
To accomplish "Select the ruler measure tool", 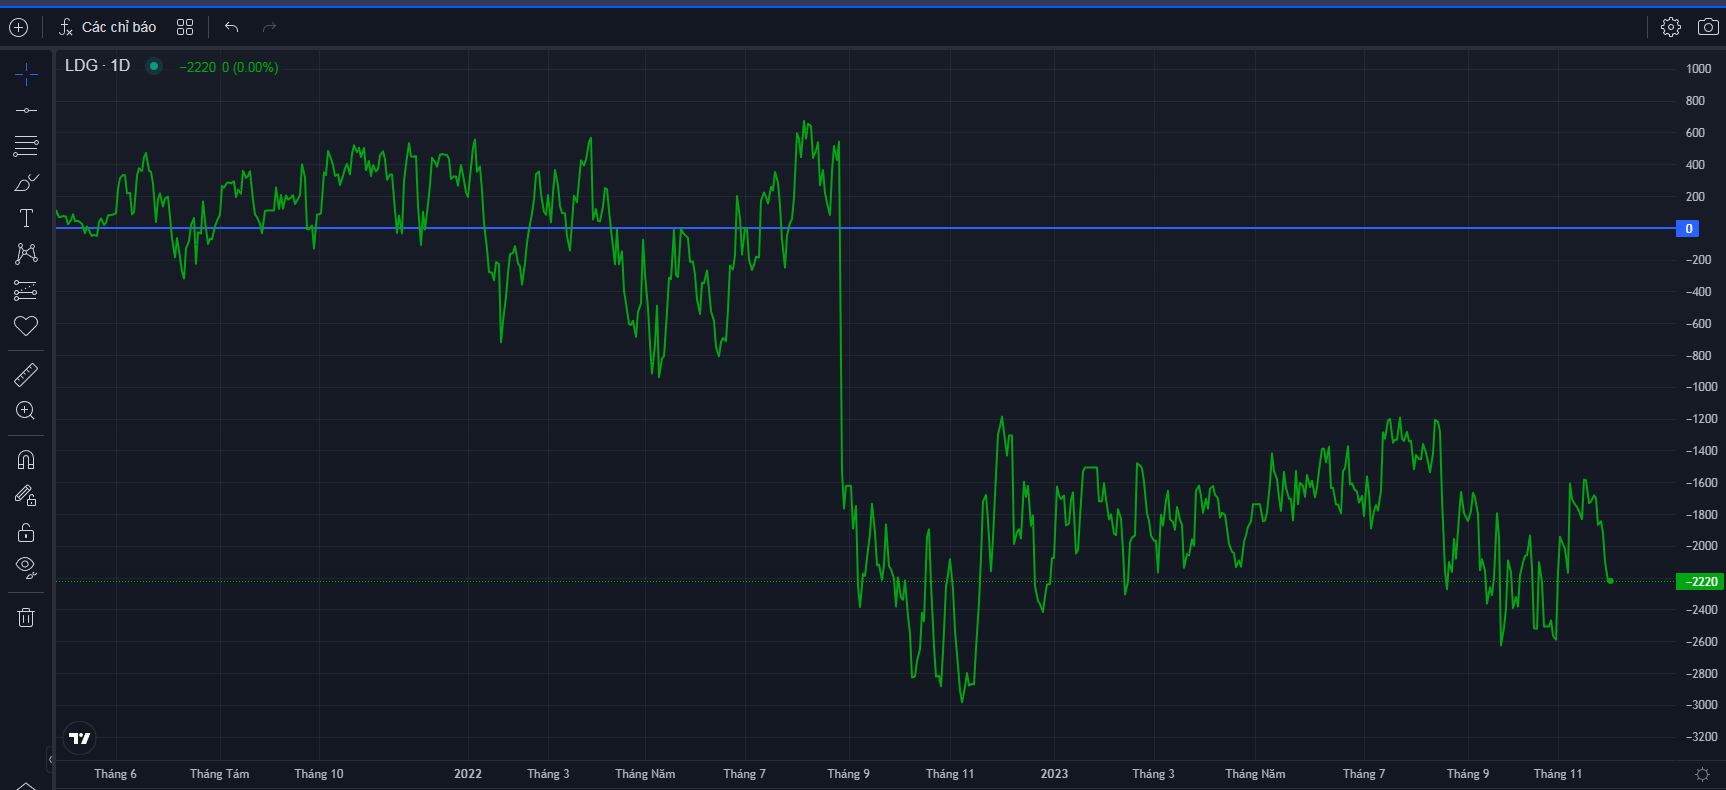I will coord(26,375).
